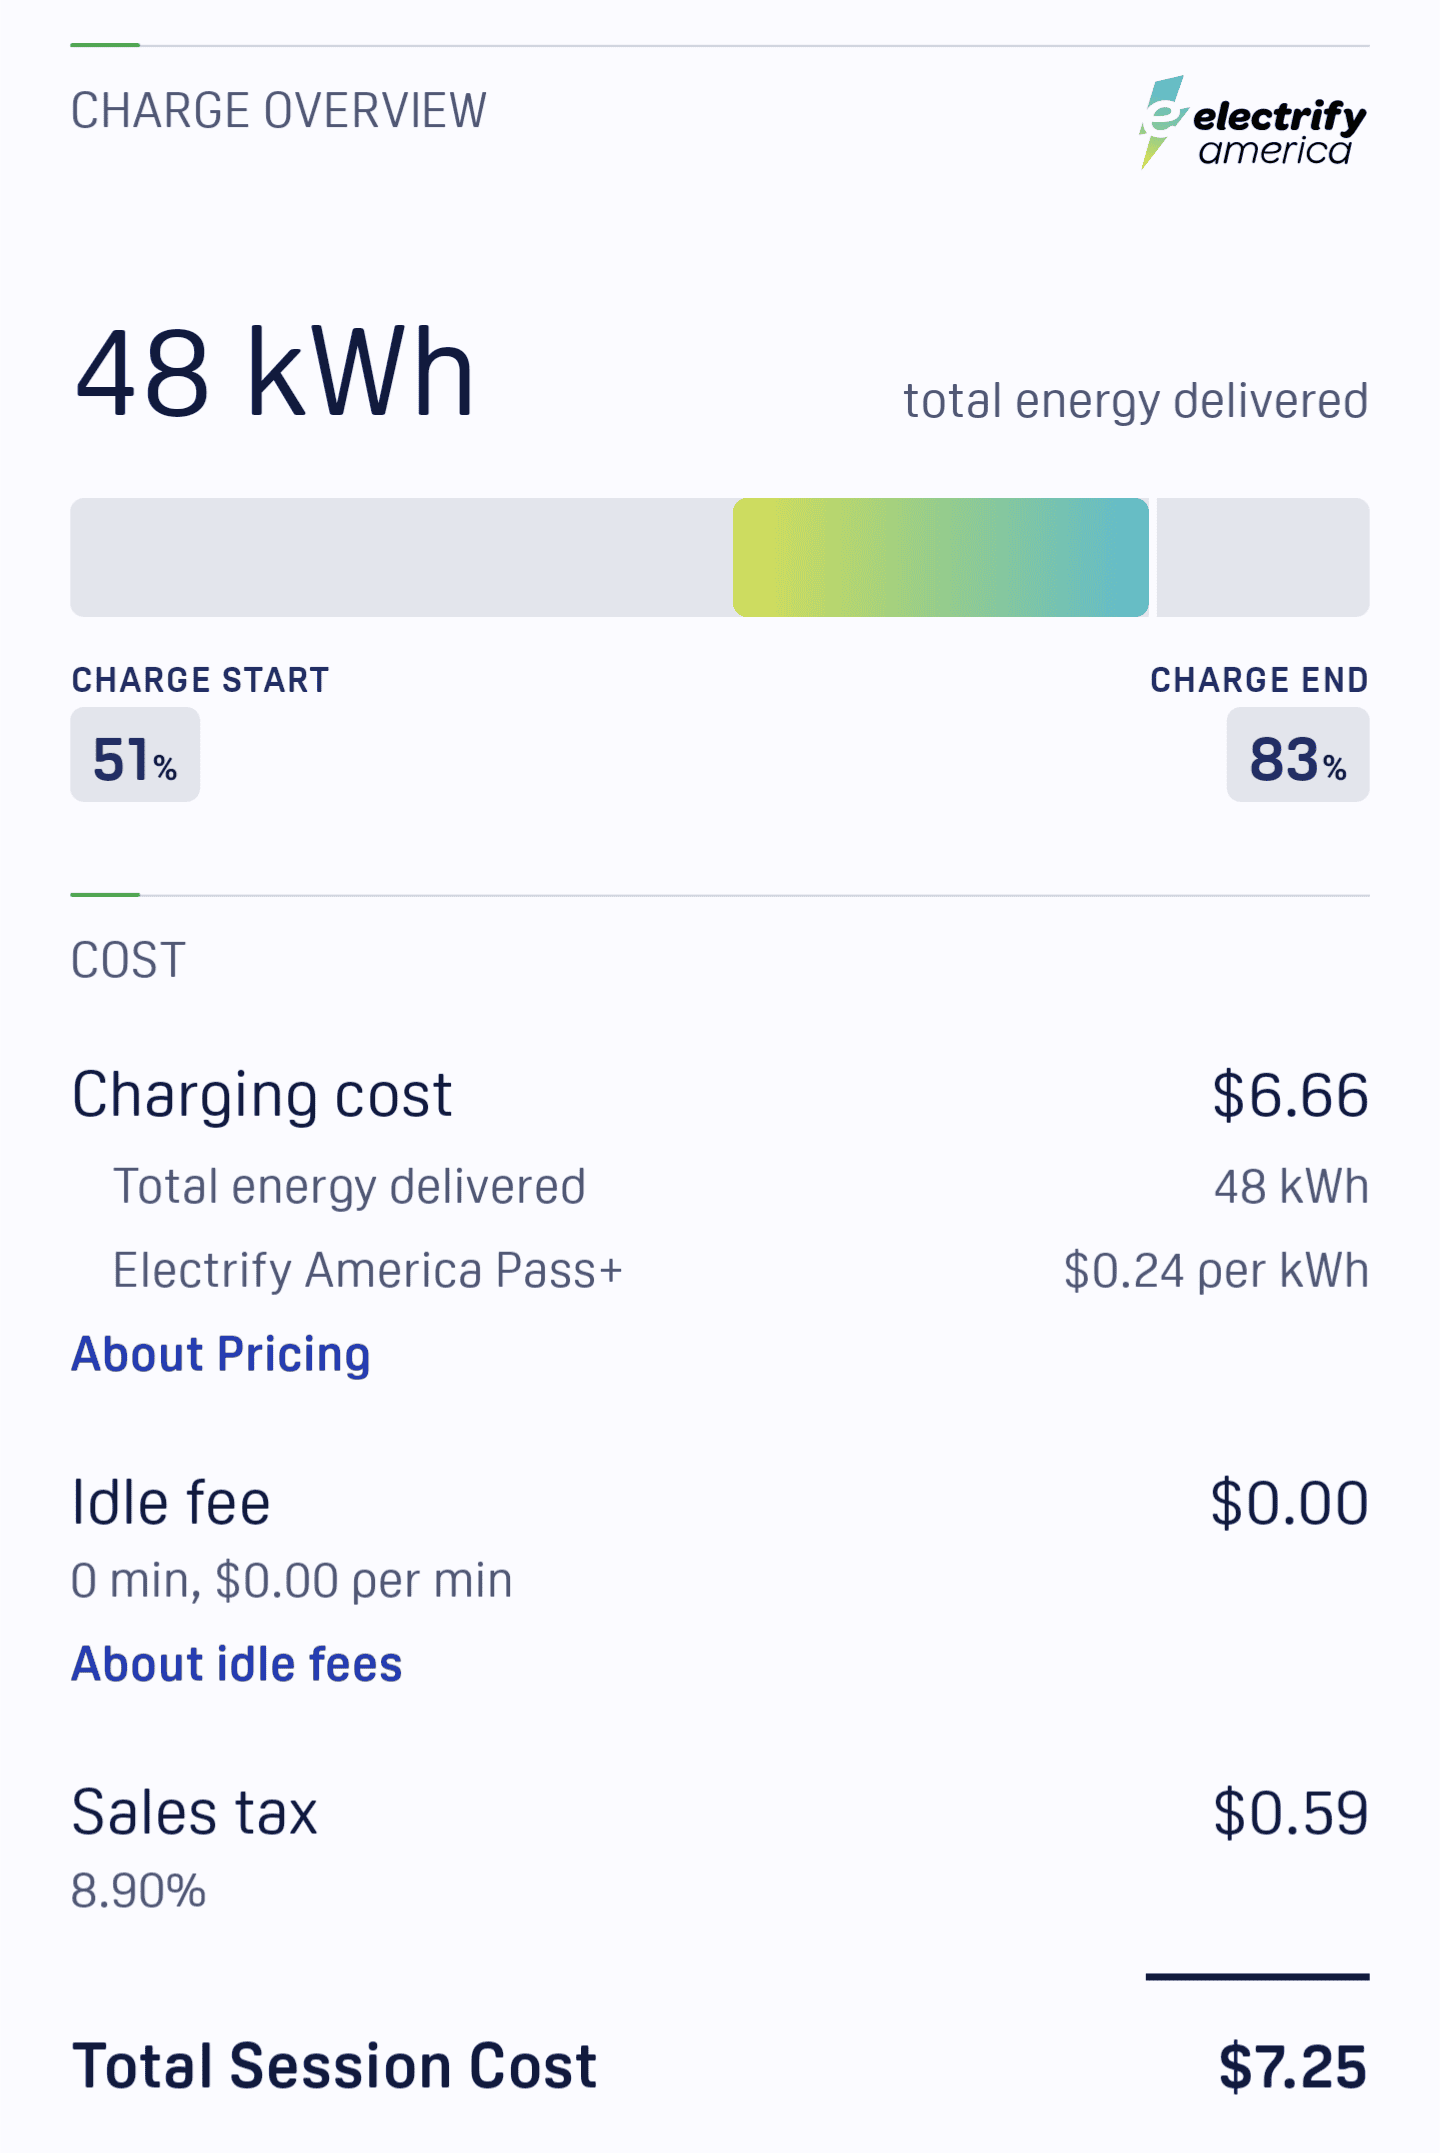Viewport: 1440px width, 2153px height.
Task: Click the CHARGE OVERVIEW section title
Action: (279, 110)
